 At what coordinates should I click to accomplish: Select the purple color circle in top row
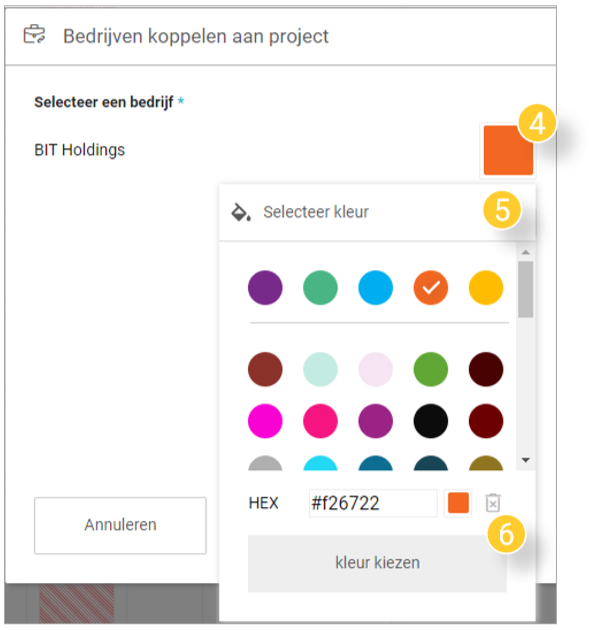pos(265,288)
